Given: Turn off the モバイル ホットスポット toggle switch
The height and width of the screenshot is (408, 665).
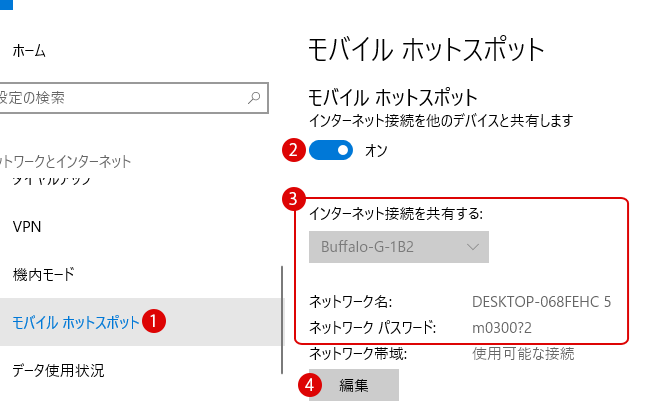Looking at the screenshot, I should tap(332, 151).
